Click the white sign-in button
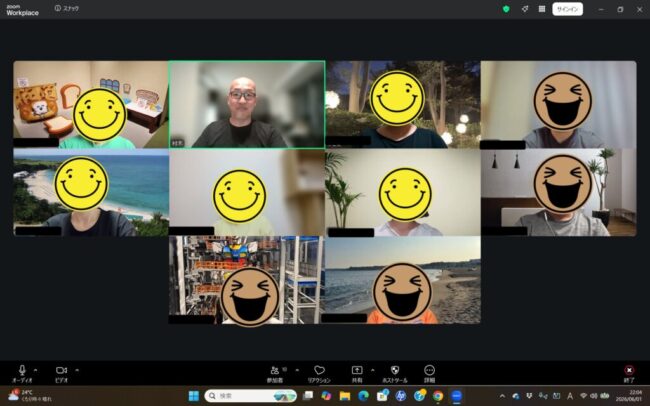Screen dimensions: 650x406 tap(568, 9)
